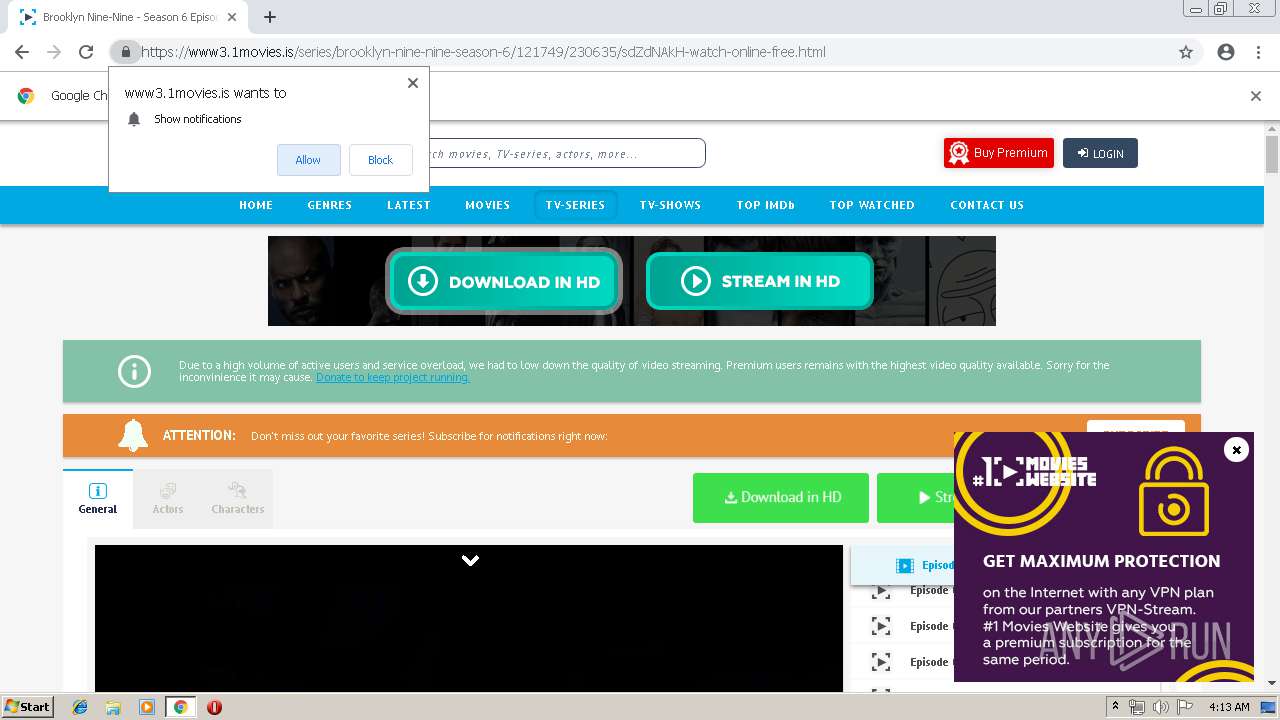Allow notifications from www3.1movies.is
The width and height of the screenshot is (1280, 720).
click(x=308, y=160)
